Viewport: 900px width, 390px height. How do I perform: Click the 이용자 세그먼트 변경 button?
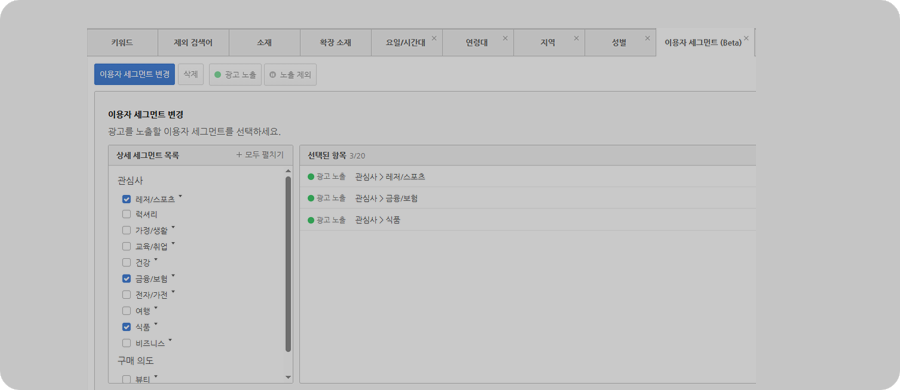pyautogui.click(x=134, y=75)
